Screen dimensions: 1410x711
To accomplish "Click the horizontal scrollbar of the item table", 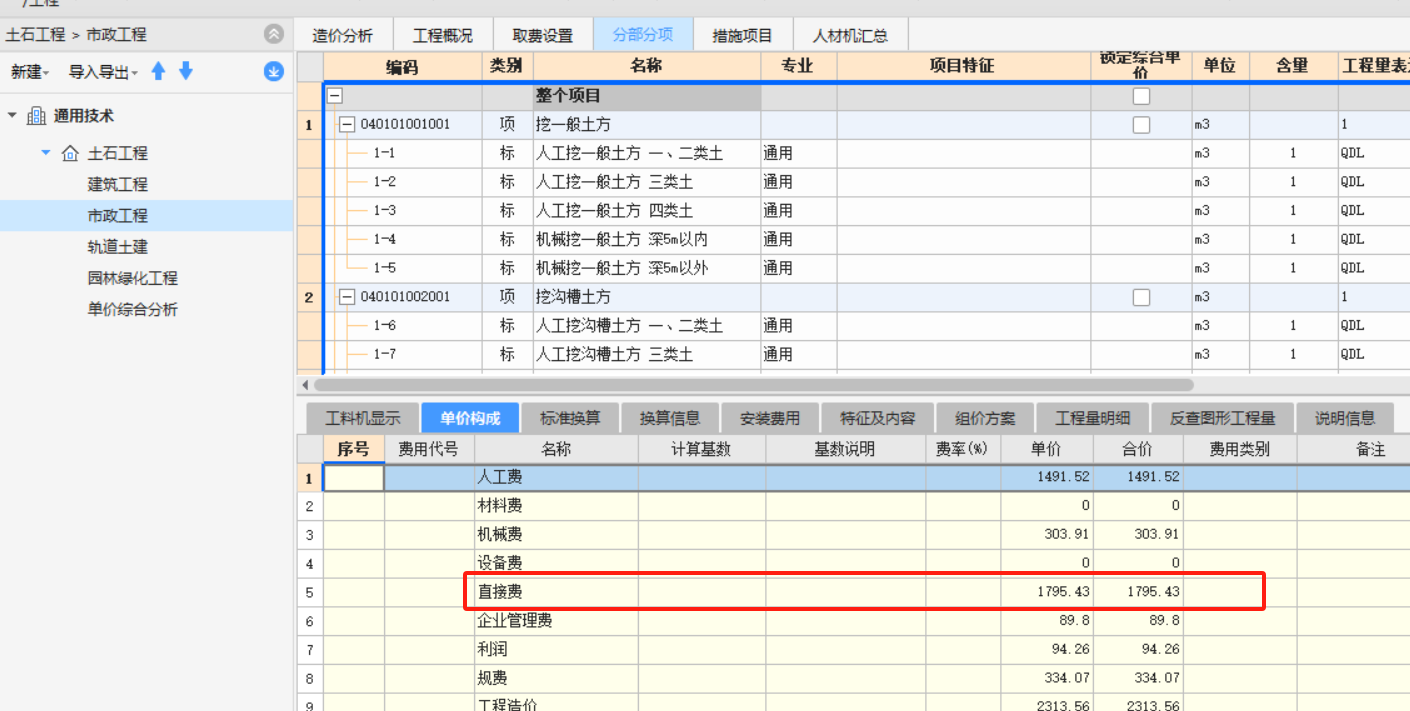I will tap(753, 384).
